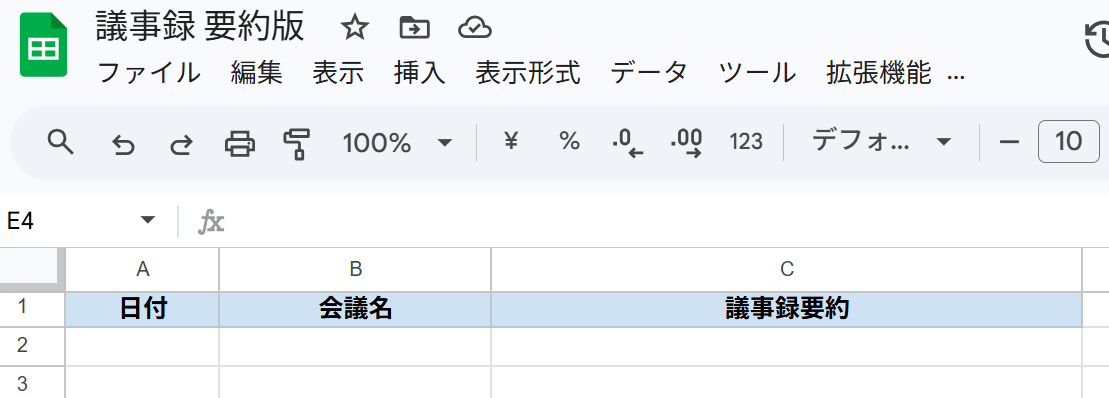The width and height of the screenshot is (1109, 398).
Task: Click the move to folder icon
Action: tap(414, 28)
